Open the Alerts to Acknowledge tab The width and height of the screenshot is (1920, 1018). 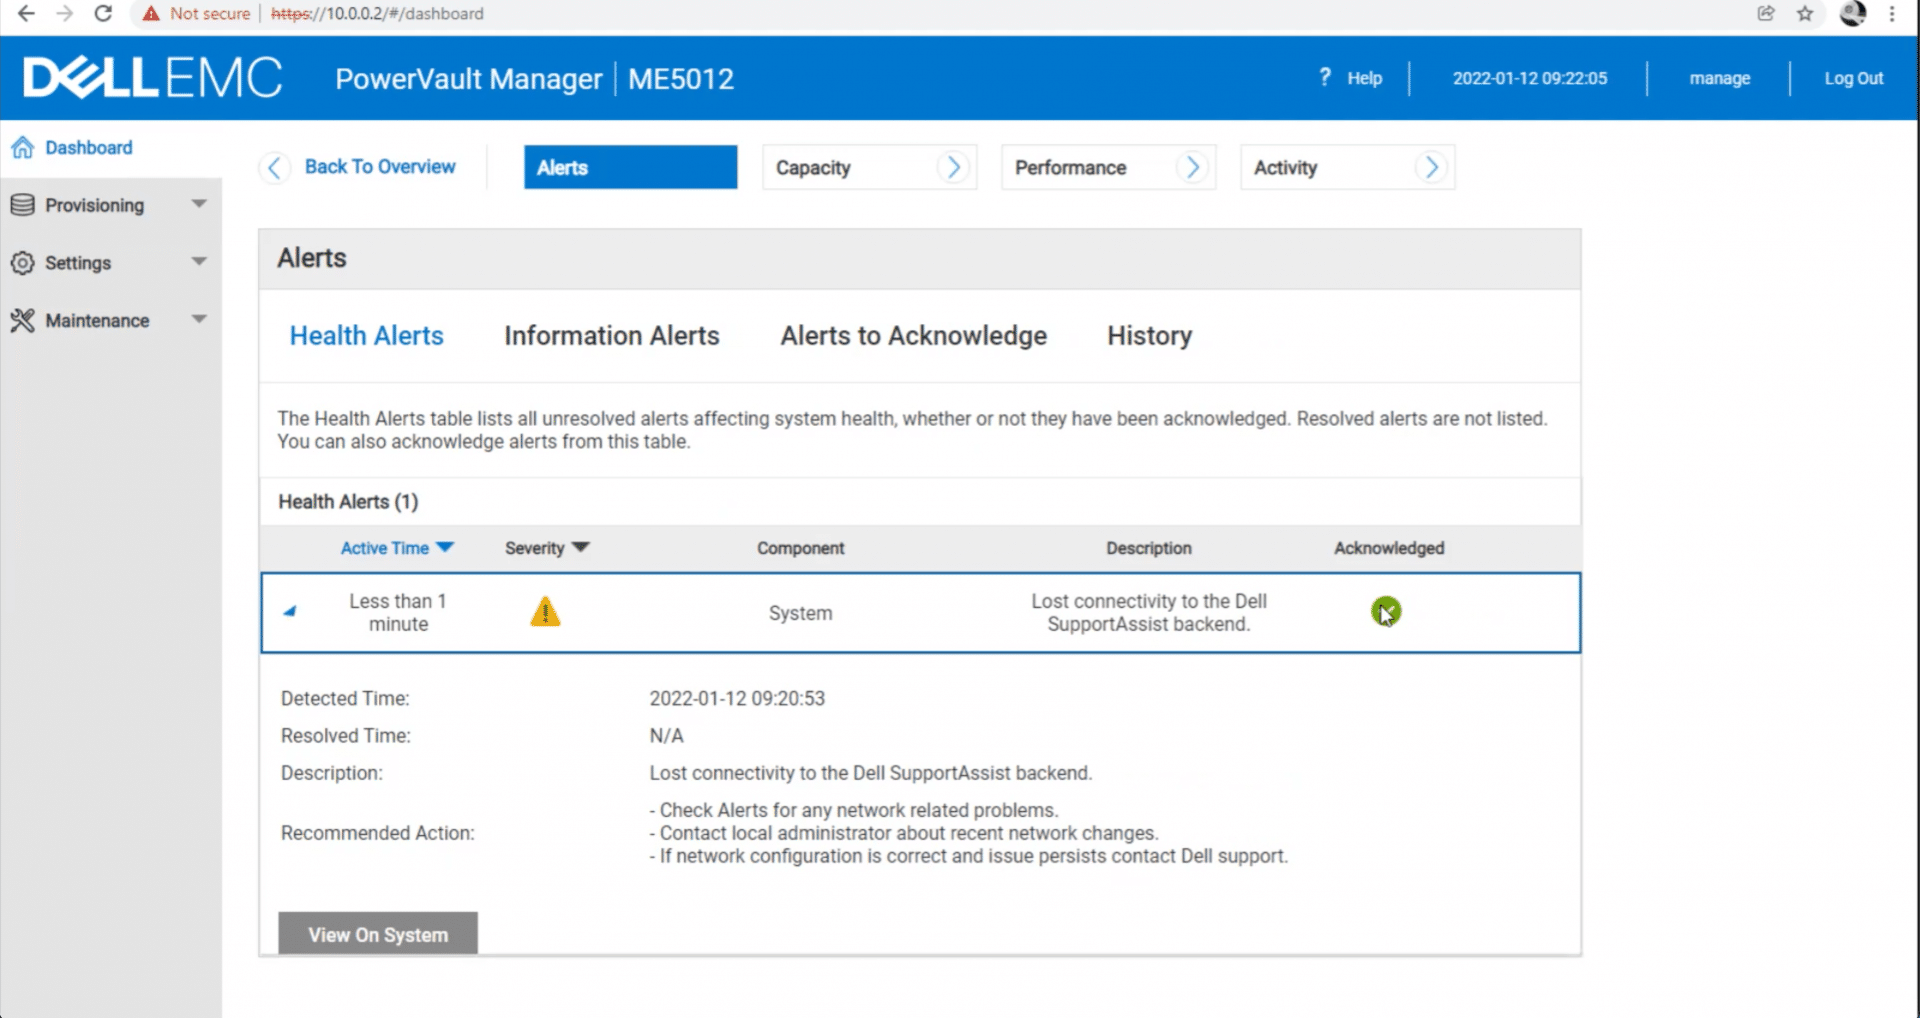[x=914, y=336]
